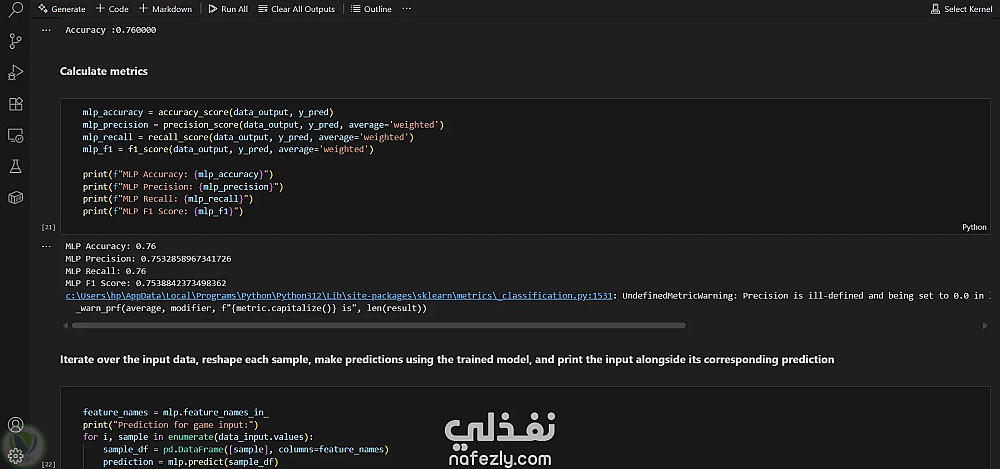The width and height of the screenshot is (1000, 469).
Task: Open Remote Explorer view
Action: [x=15, y=135]
